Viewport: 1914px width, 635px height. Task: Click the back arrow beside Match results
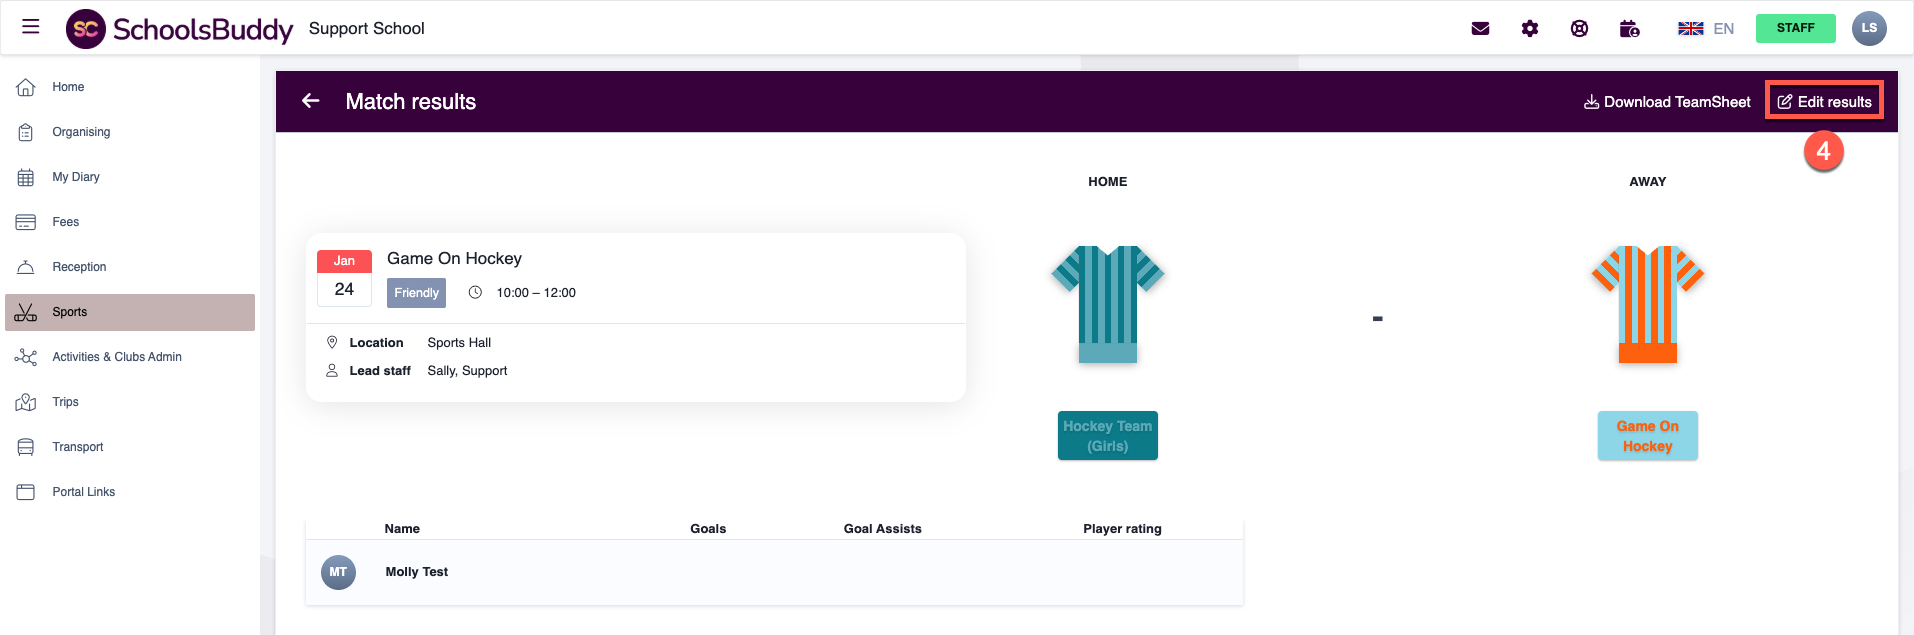click(311, 101)
